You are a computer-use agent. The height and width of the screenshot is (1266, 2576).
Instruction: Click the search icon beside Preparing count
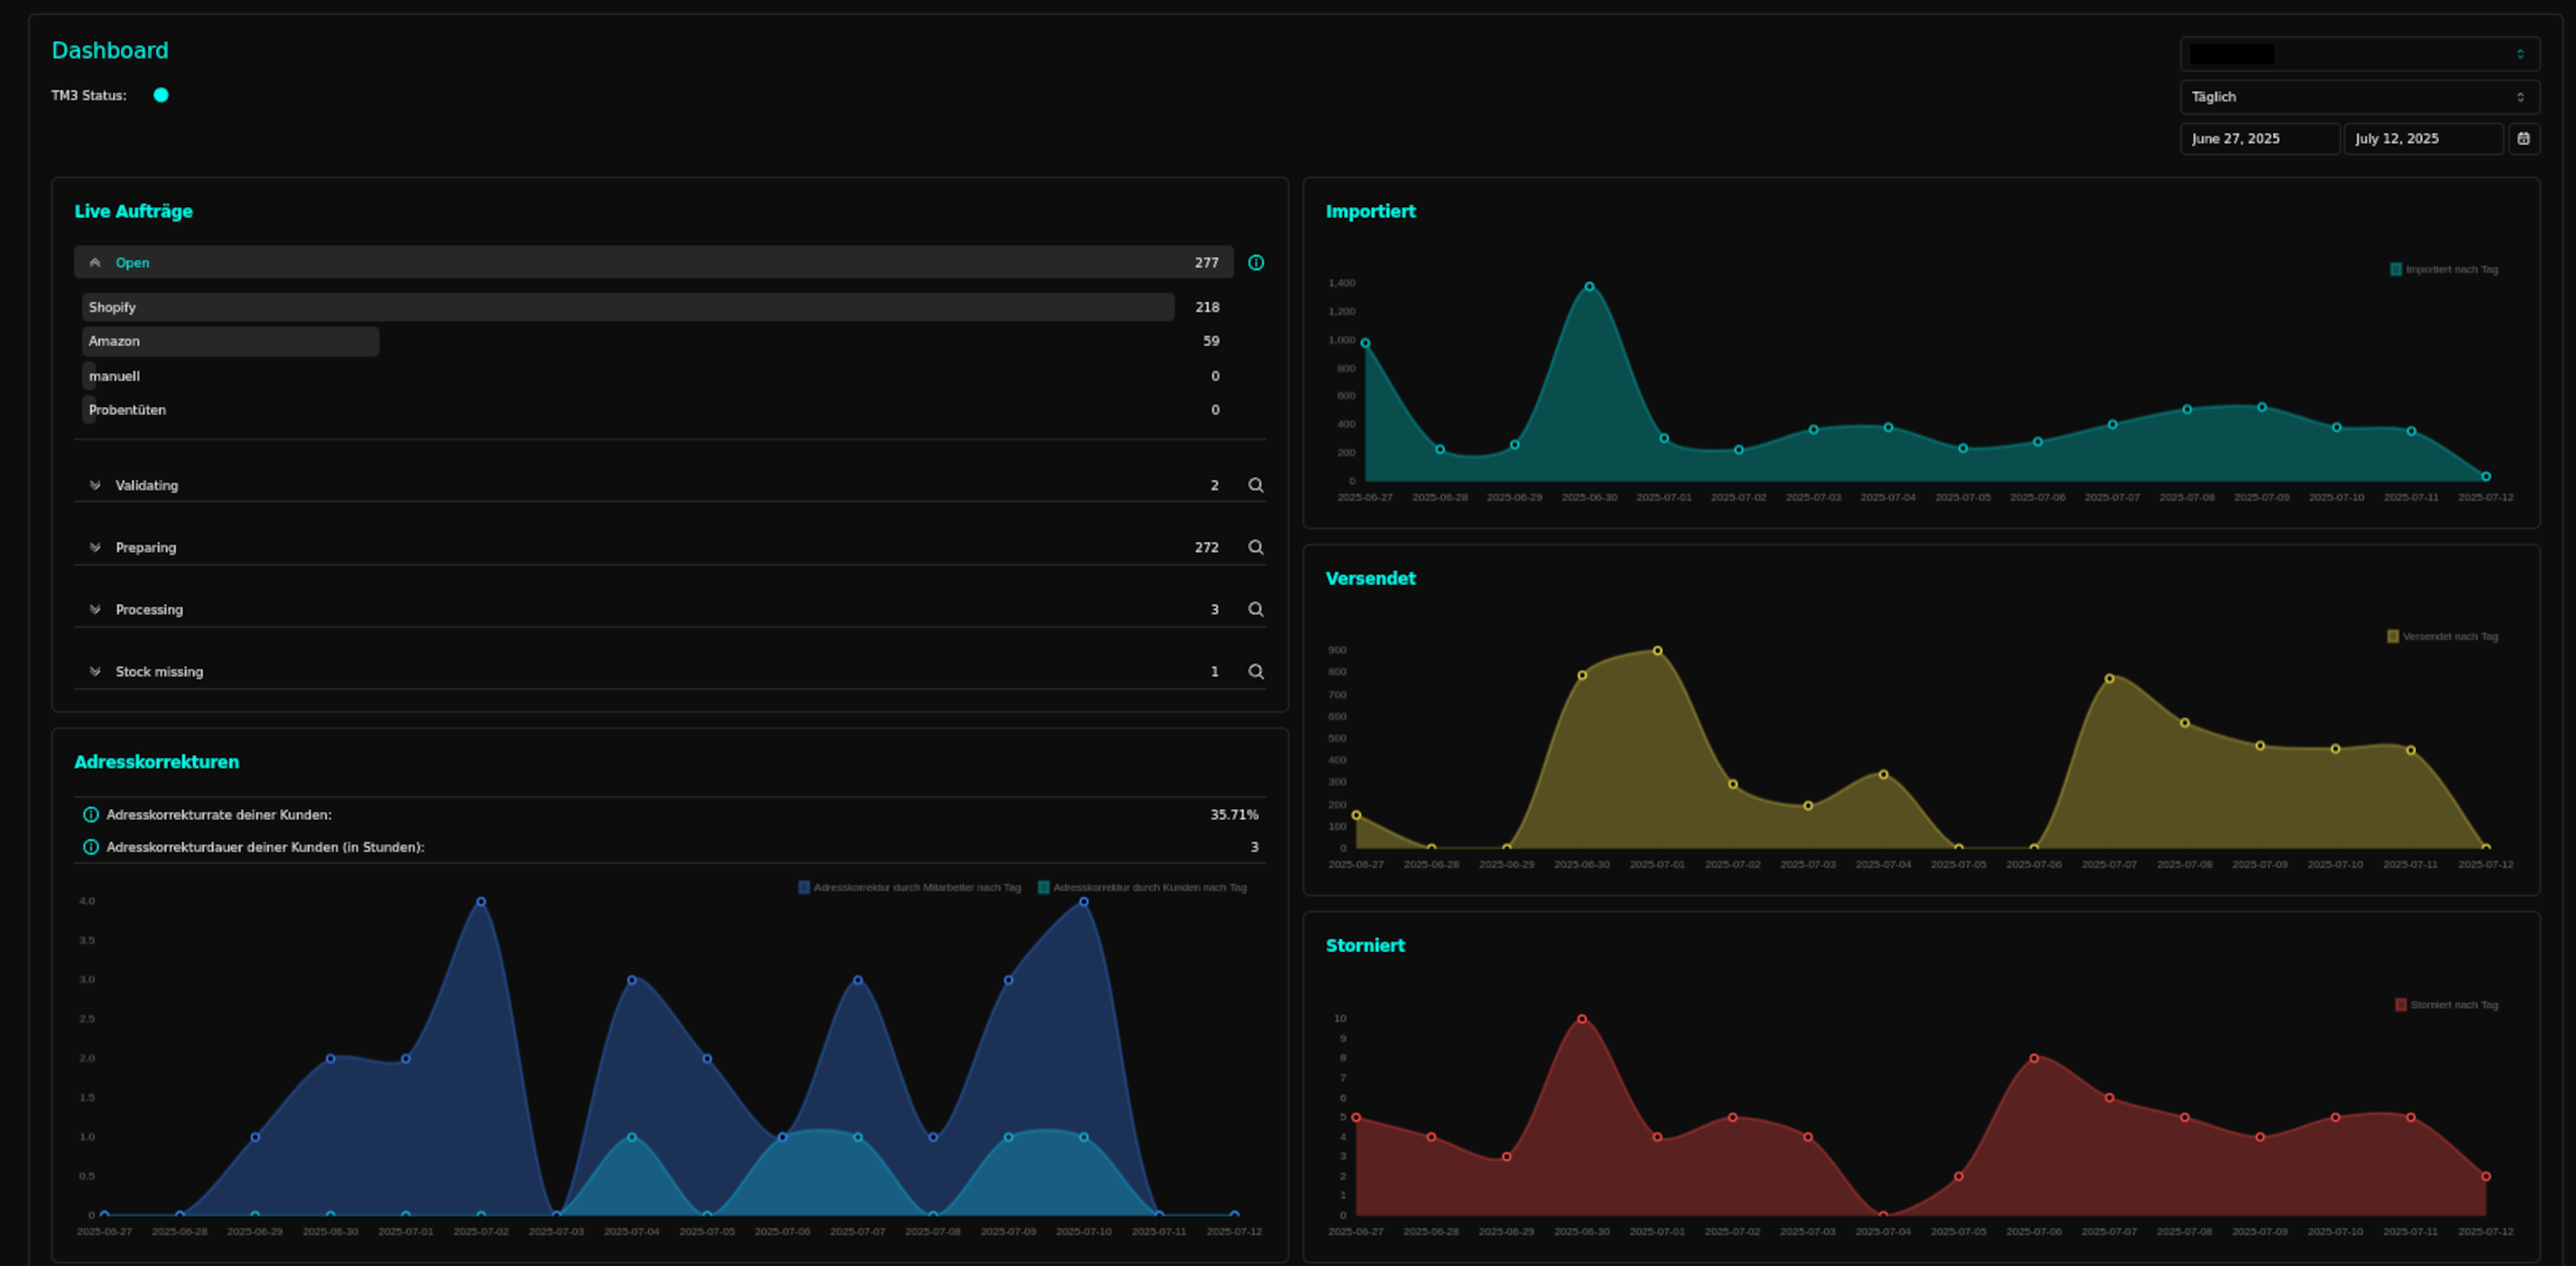point(1255,547)
